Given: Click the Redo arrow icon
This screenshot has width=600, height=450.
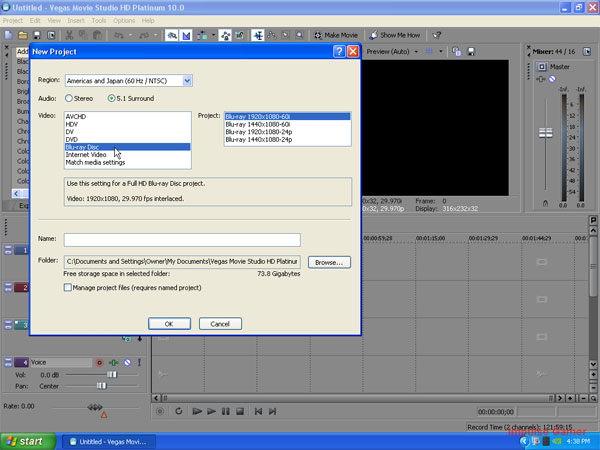Looking at the screenshot, I should 144,36.
